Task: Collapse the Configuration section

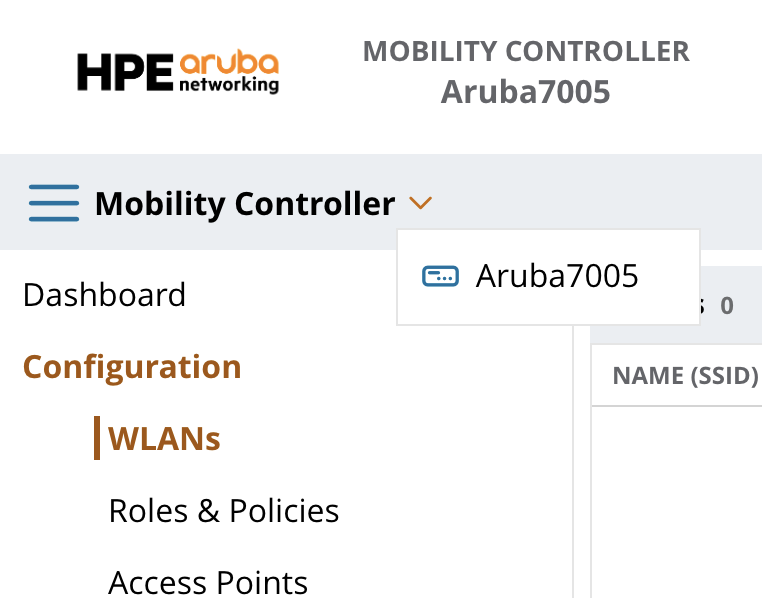Action: pos(132,367)
